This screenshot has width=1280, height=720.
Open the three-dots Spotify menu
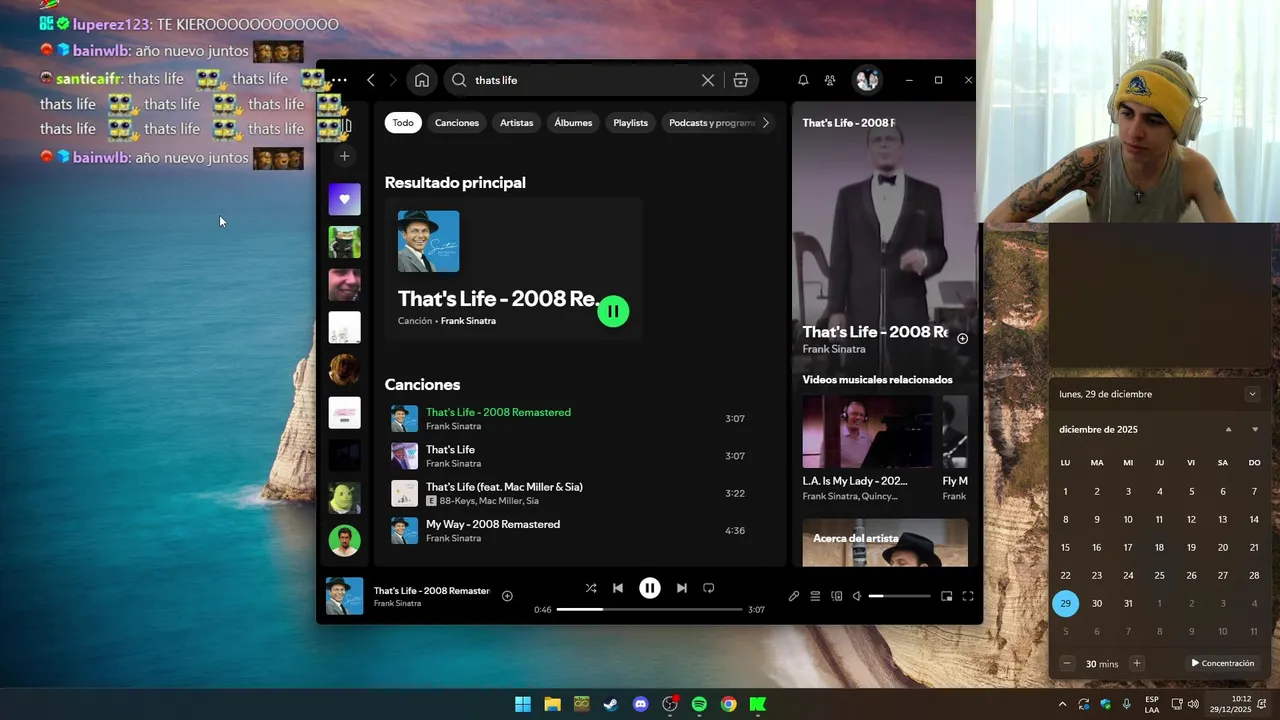tap(339, 80)
